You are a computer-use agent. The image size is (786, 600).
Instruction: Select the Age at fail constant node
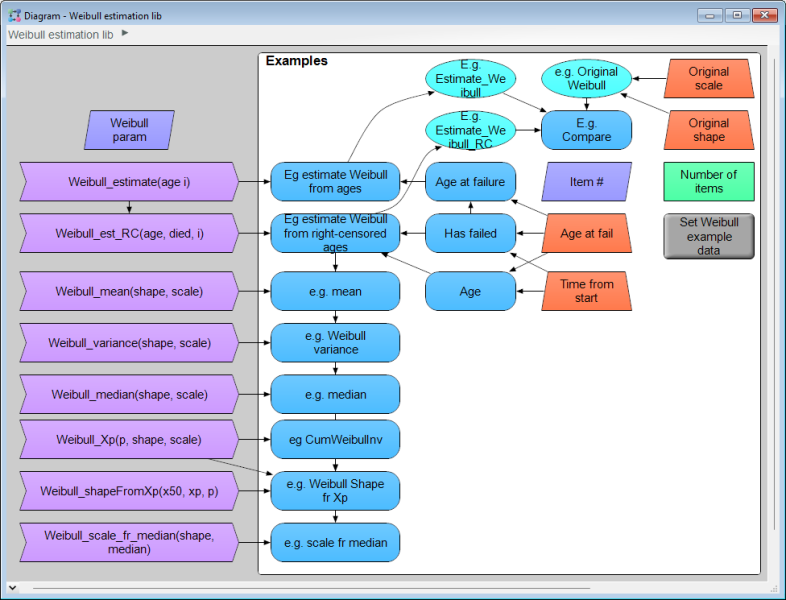tap(586, 233)
